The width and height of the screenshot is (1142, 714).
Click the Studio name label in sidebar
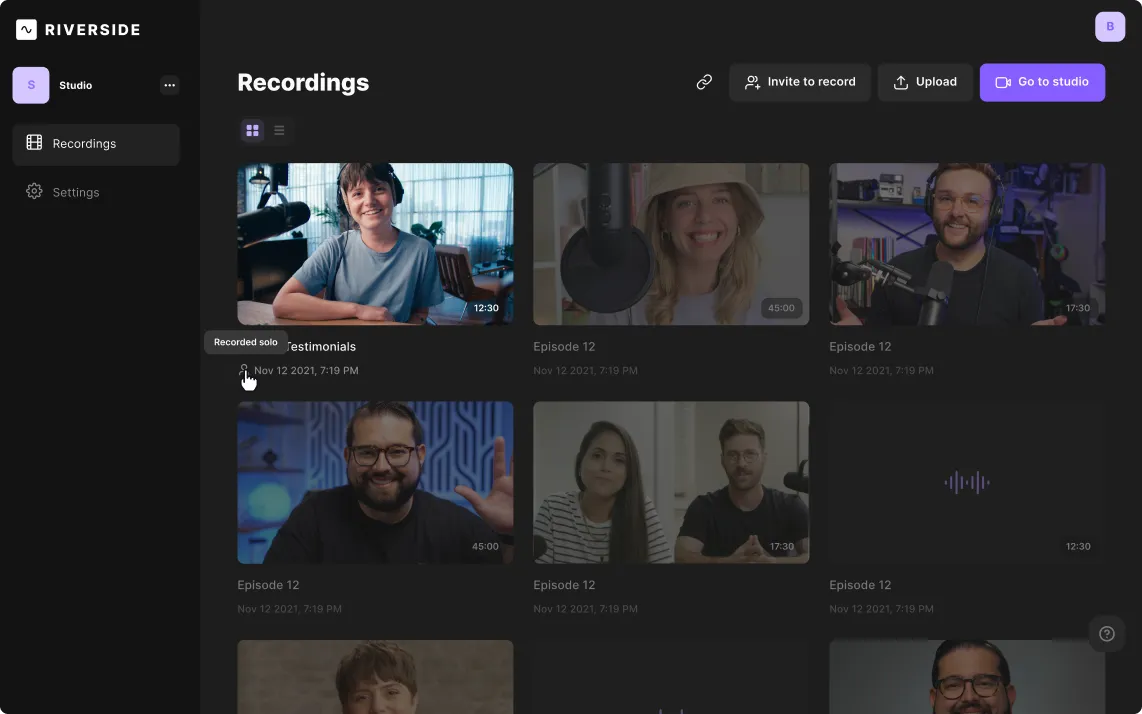click(76, 85)
